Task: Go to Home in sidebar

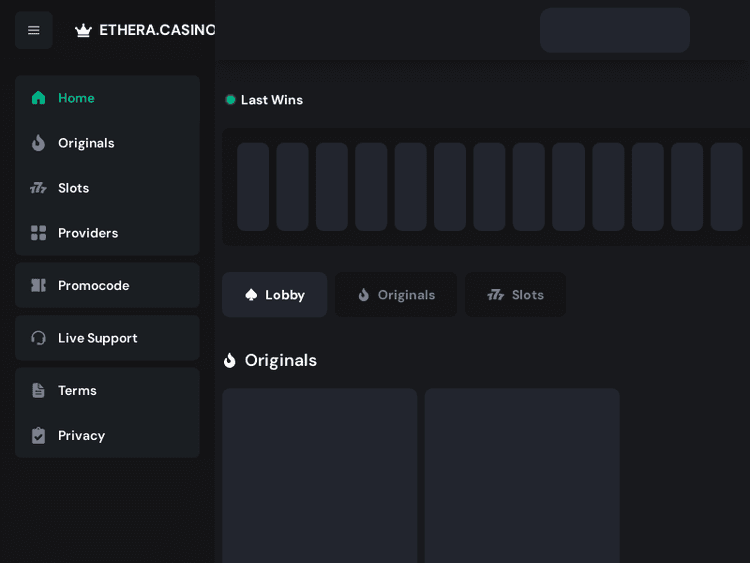Action: 107,98
